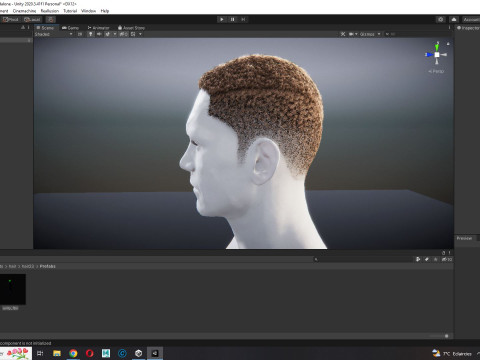Search by label filter icon in Project
The width and height of the screenshot is (480, 360).
(x=427, y=259)
